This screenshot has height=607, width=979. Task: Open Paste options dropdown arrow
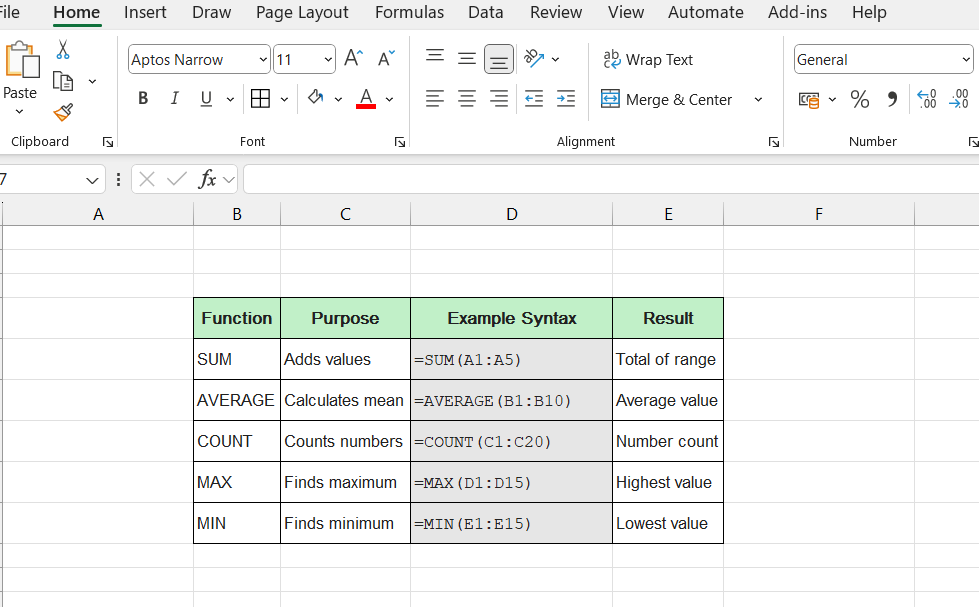click(x=19, y=112)
